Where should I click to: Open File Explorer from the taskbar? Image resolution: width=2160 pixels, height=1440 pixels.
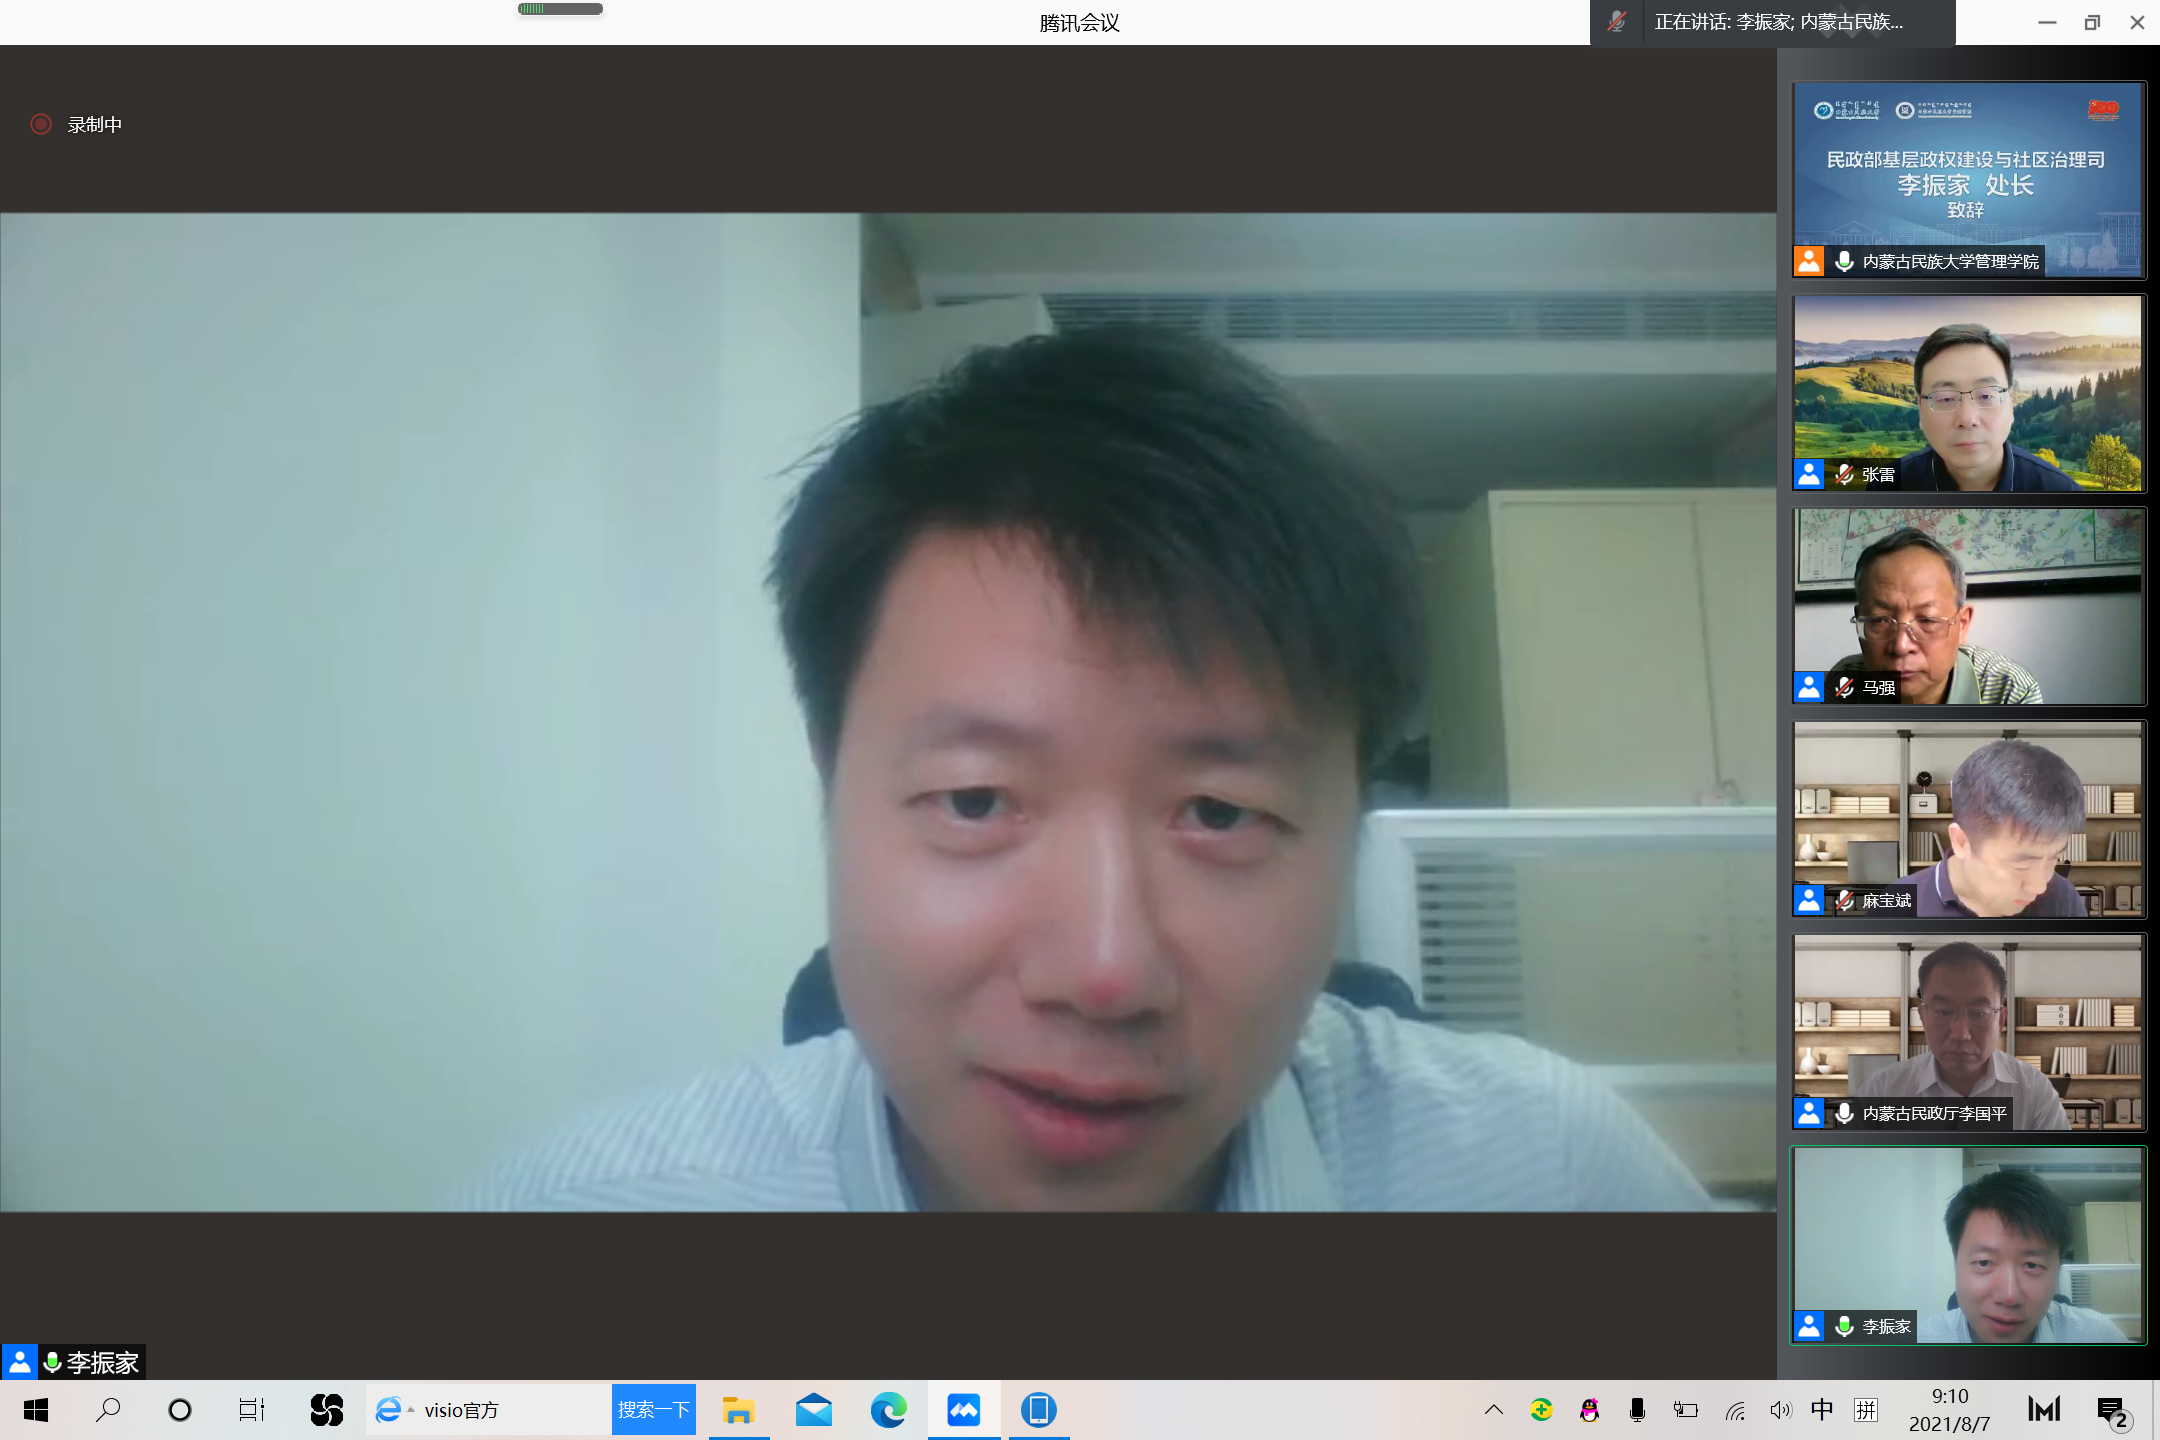pyautogui.click(x=738, y=1410)
